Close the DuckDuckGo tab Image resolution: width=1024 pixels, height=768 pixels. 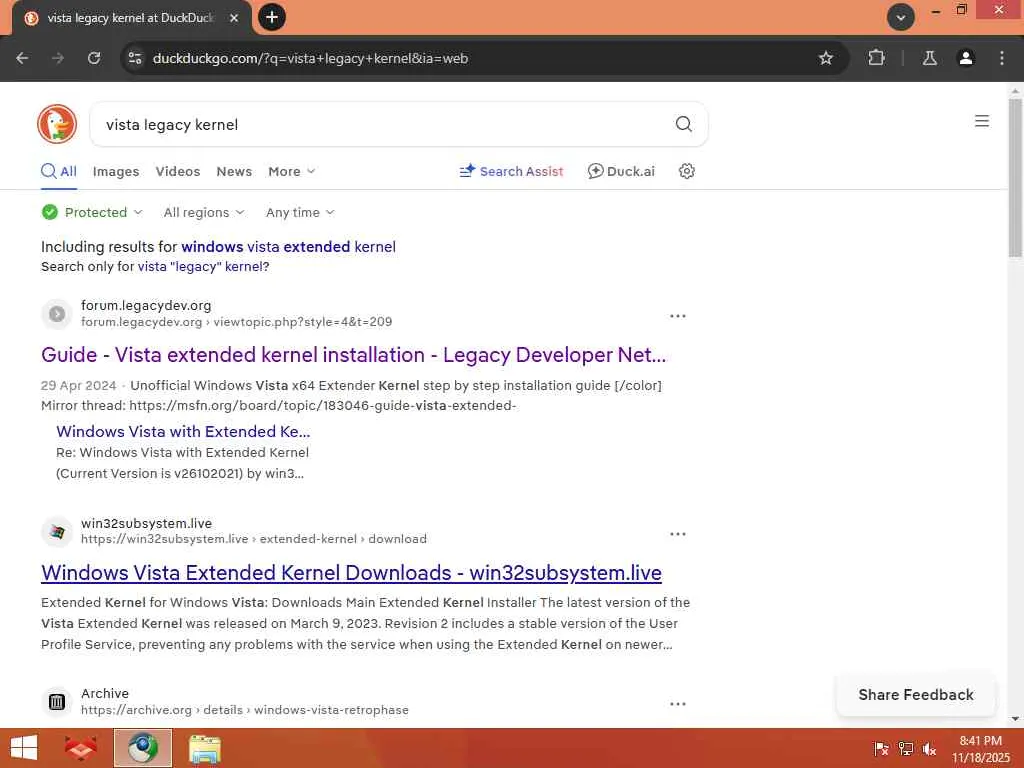click(234, 18)
